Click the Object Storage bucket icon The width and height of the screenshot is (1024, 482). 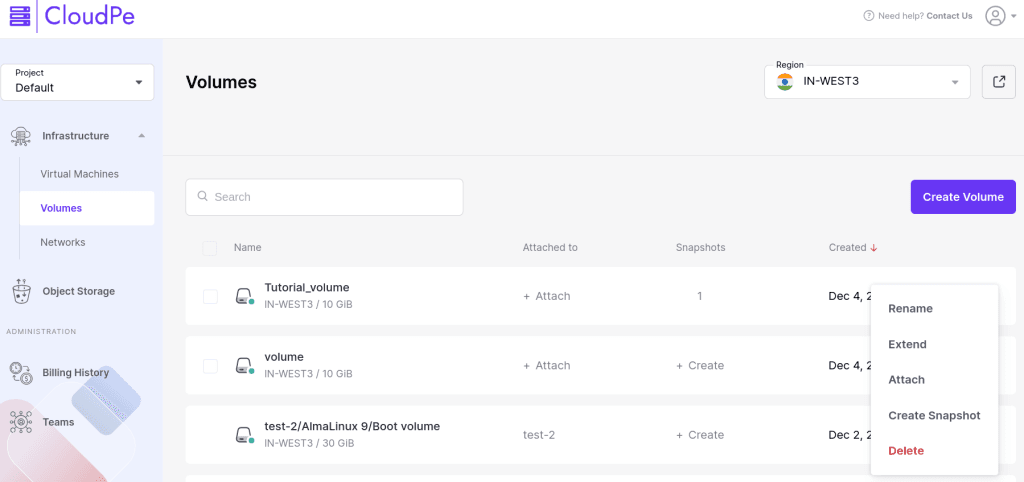point(22,291)
